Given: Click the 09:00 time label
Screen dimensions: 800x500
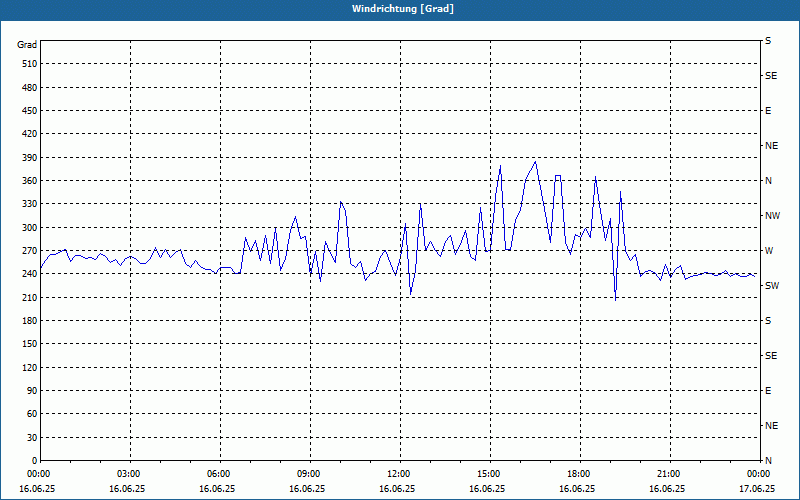Looking at the screenshot, I should coord(309,474).
